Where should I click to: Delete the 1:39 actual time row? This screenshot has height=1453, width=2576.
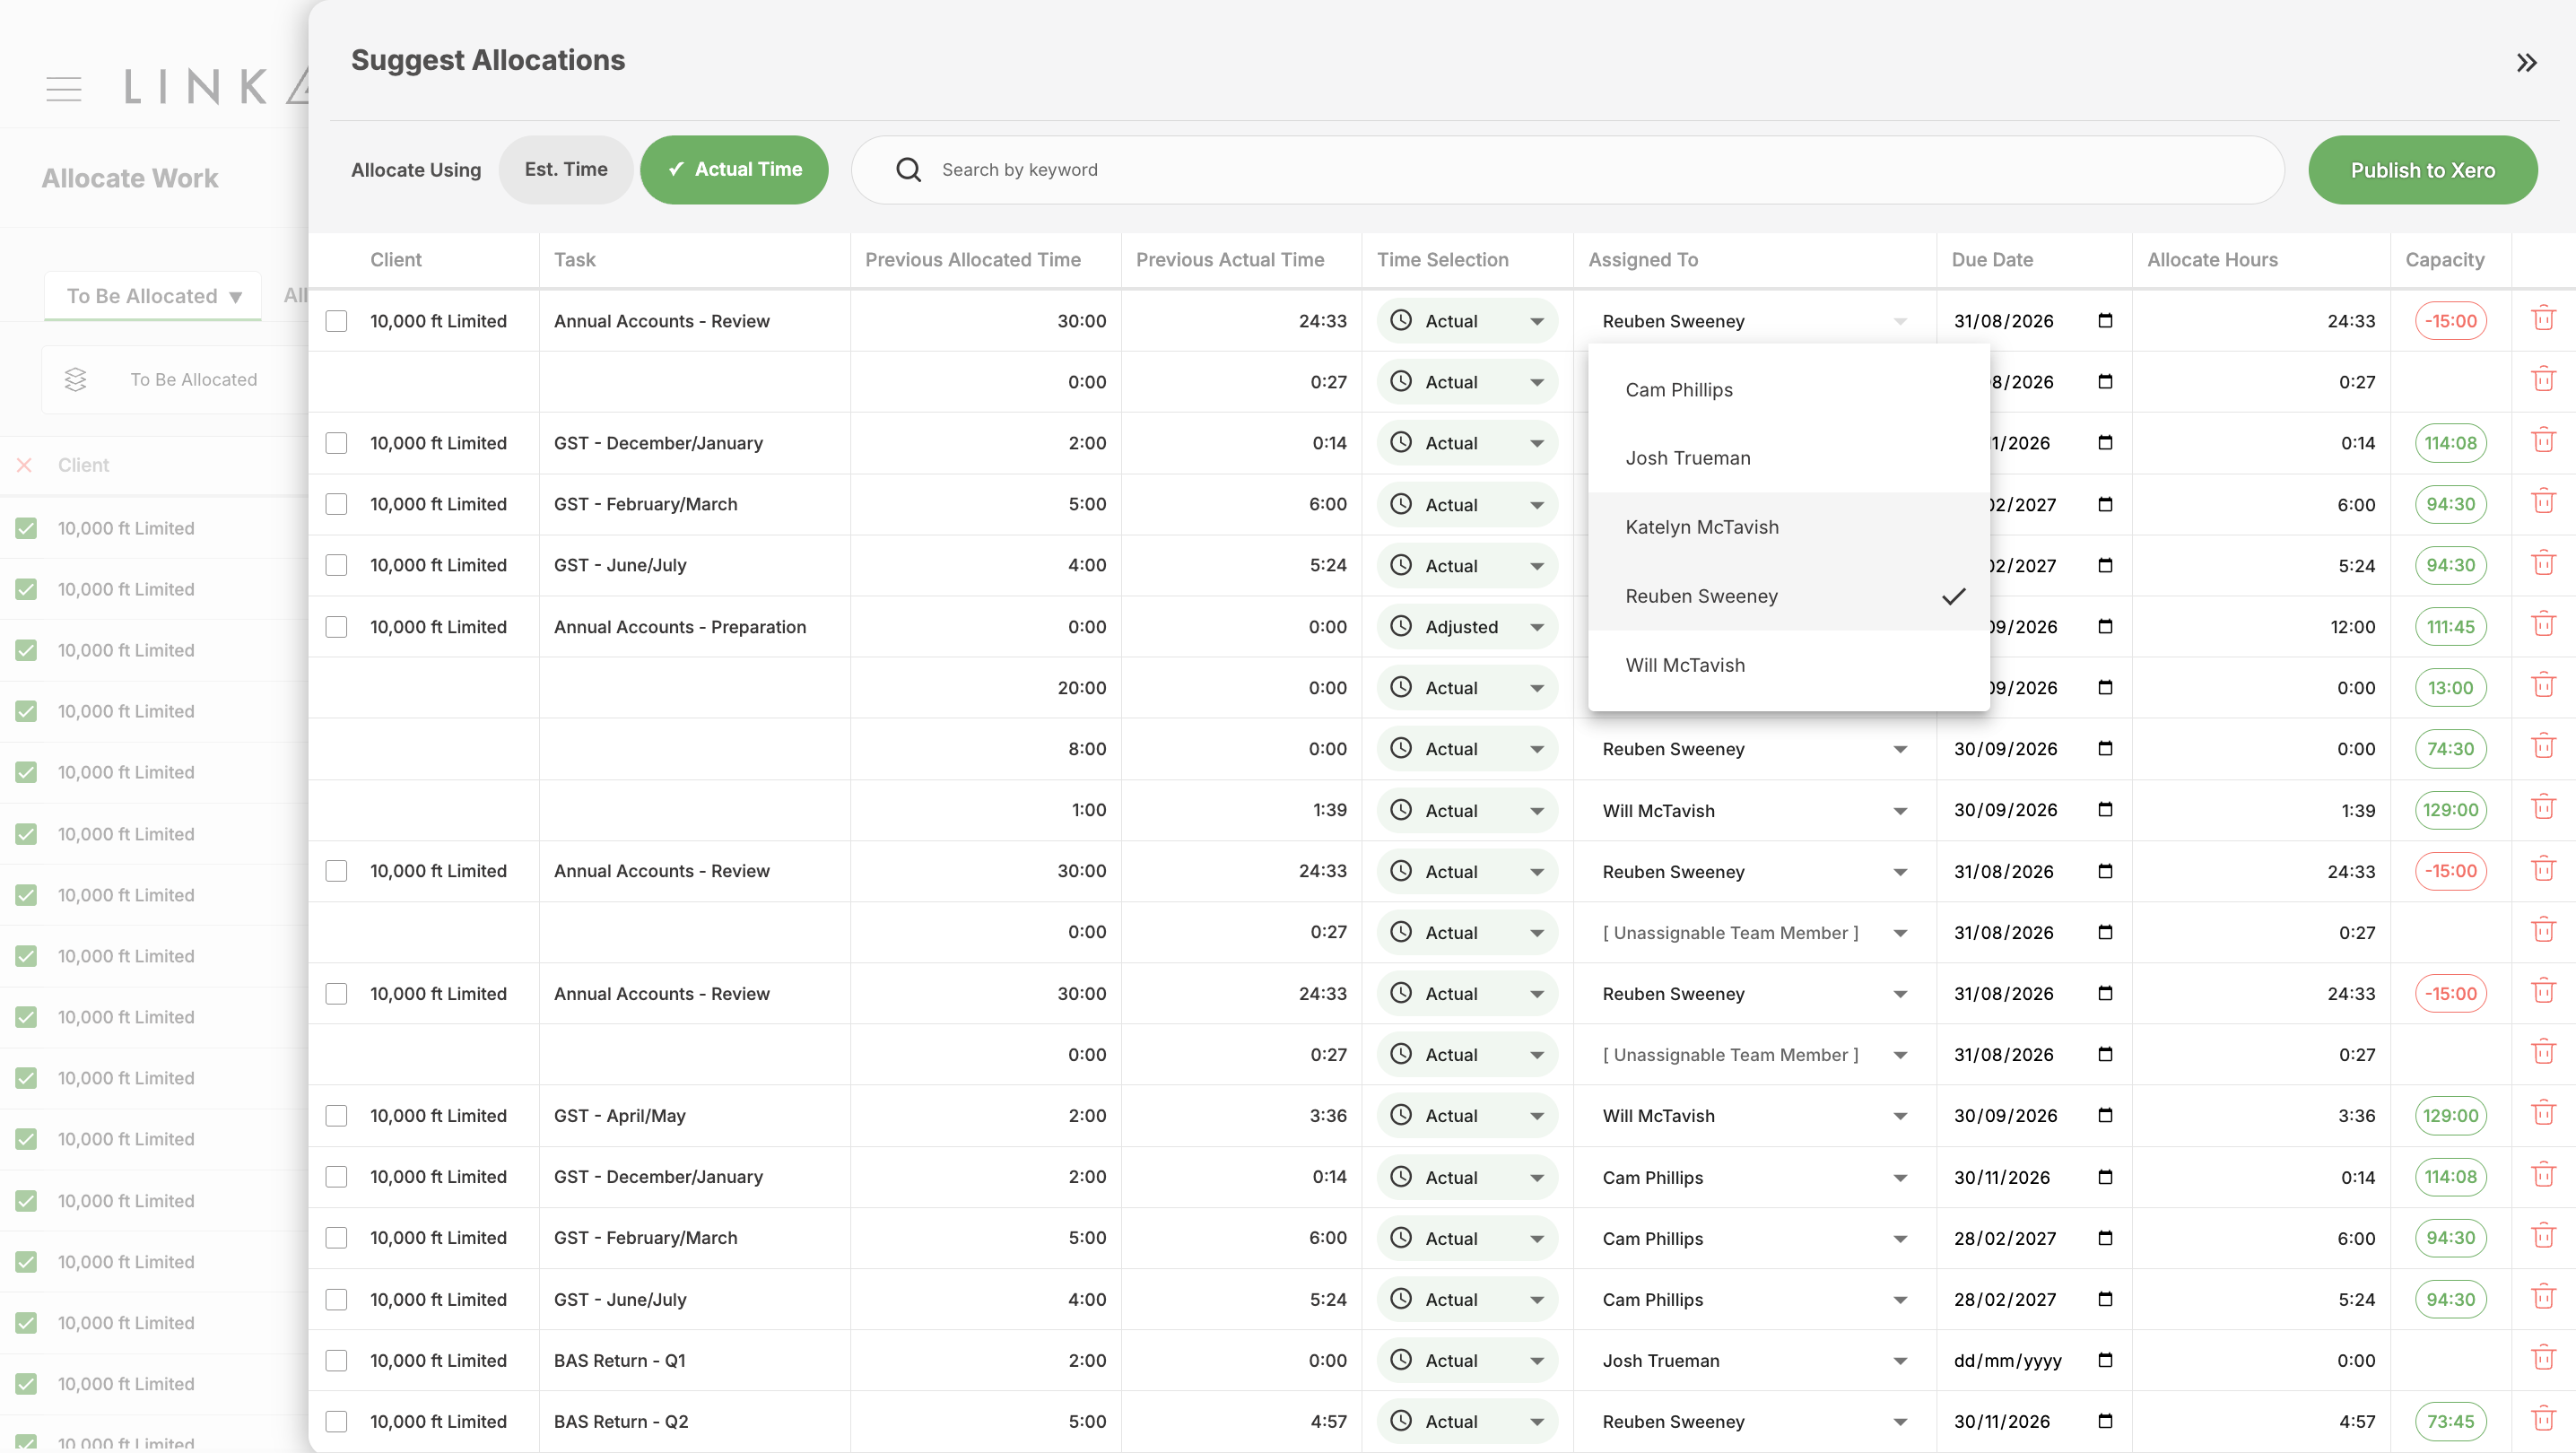[2543, 809]
